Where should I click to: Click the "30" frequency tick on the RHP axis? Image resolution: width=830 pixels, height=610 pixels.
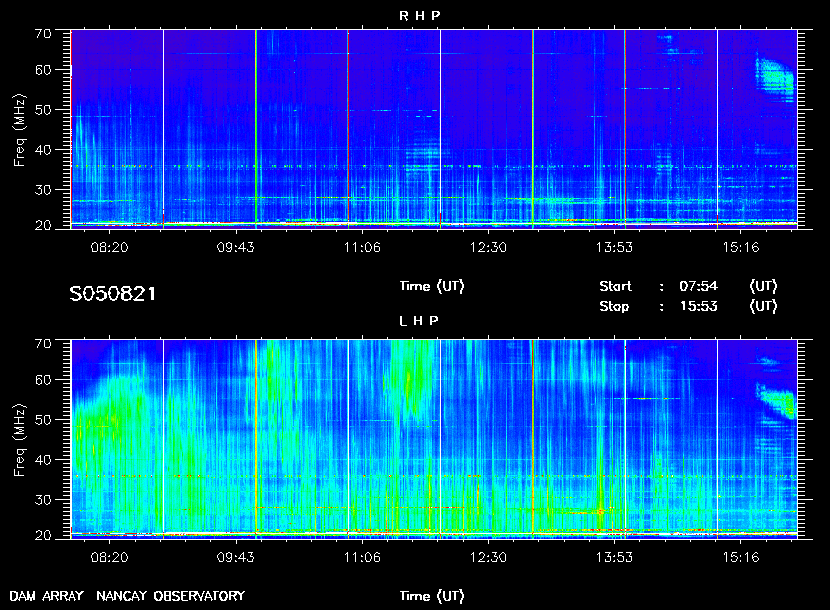tap(43, 190)
